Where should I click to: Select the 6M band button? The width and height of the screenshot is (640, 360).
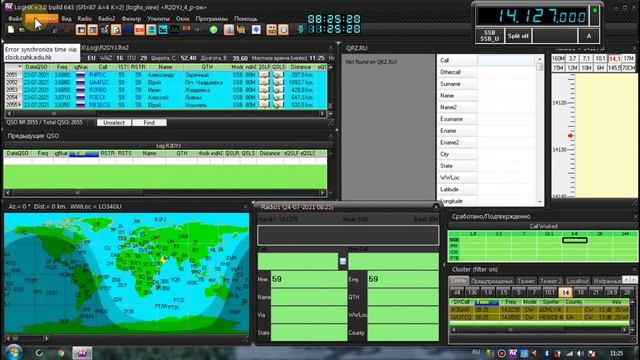600,68
